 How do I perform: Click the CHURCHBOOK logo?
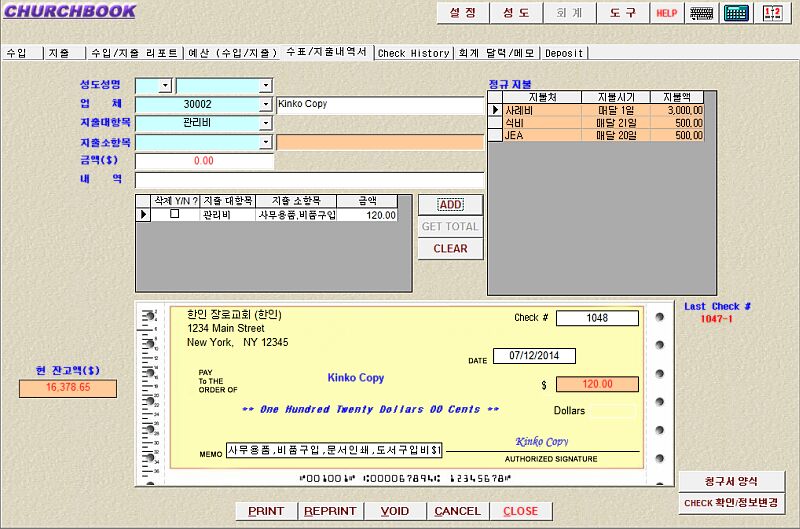point(70,11)
